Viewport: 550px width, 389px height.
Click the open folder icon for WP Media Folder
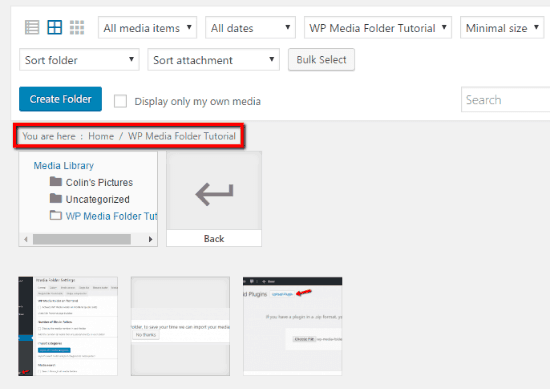coord(56,215)
